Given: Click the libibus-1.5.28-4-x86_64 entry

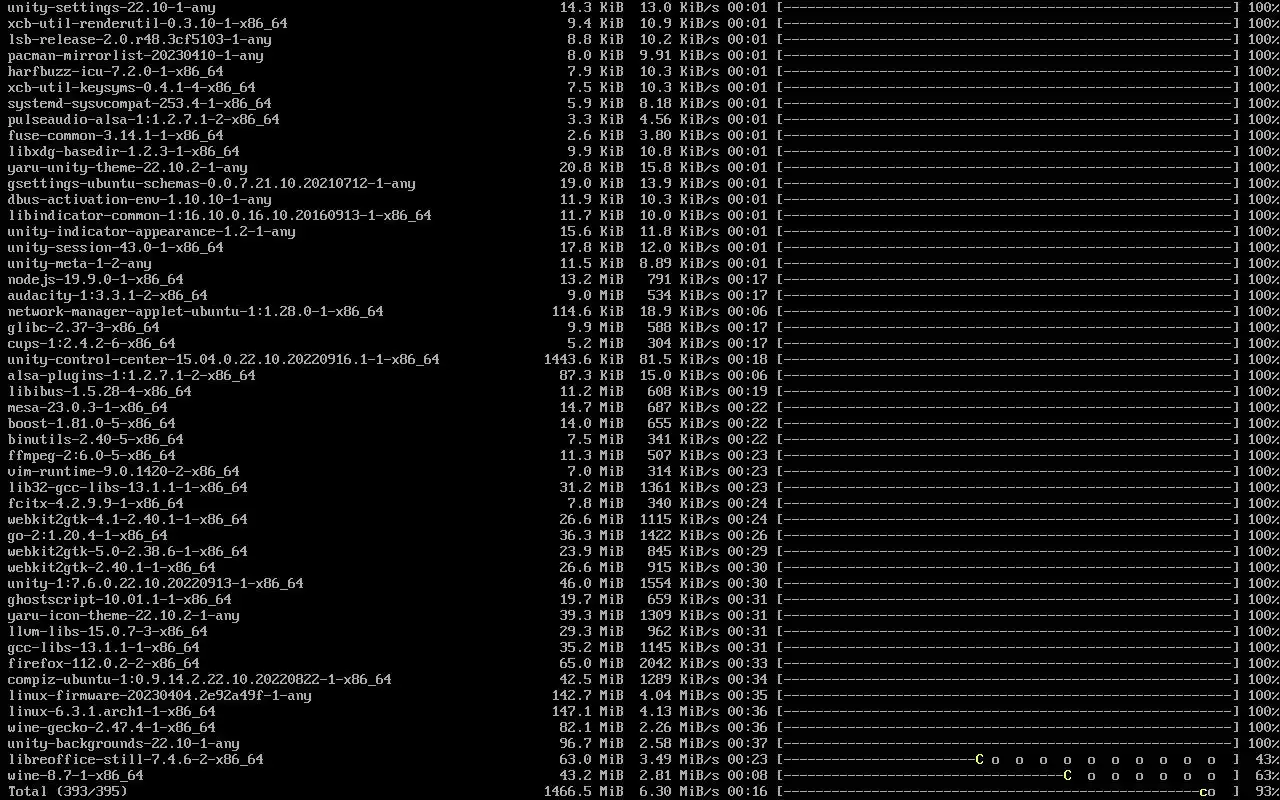Looking at the screenshot, I should [100, 391].
